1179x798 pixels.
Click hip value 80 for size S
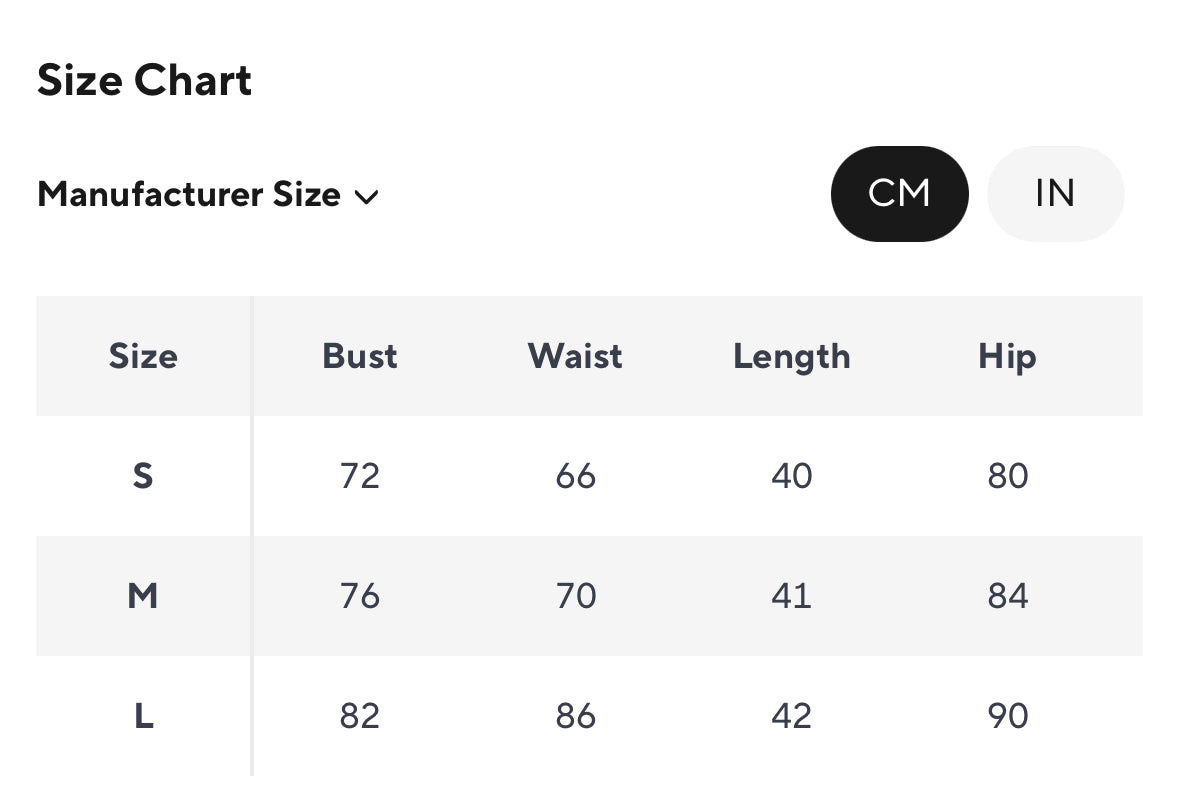[1008, 476]
